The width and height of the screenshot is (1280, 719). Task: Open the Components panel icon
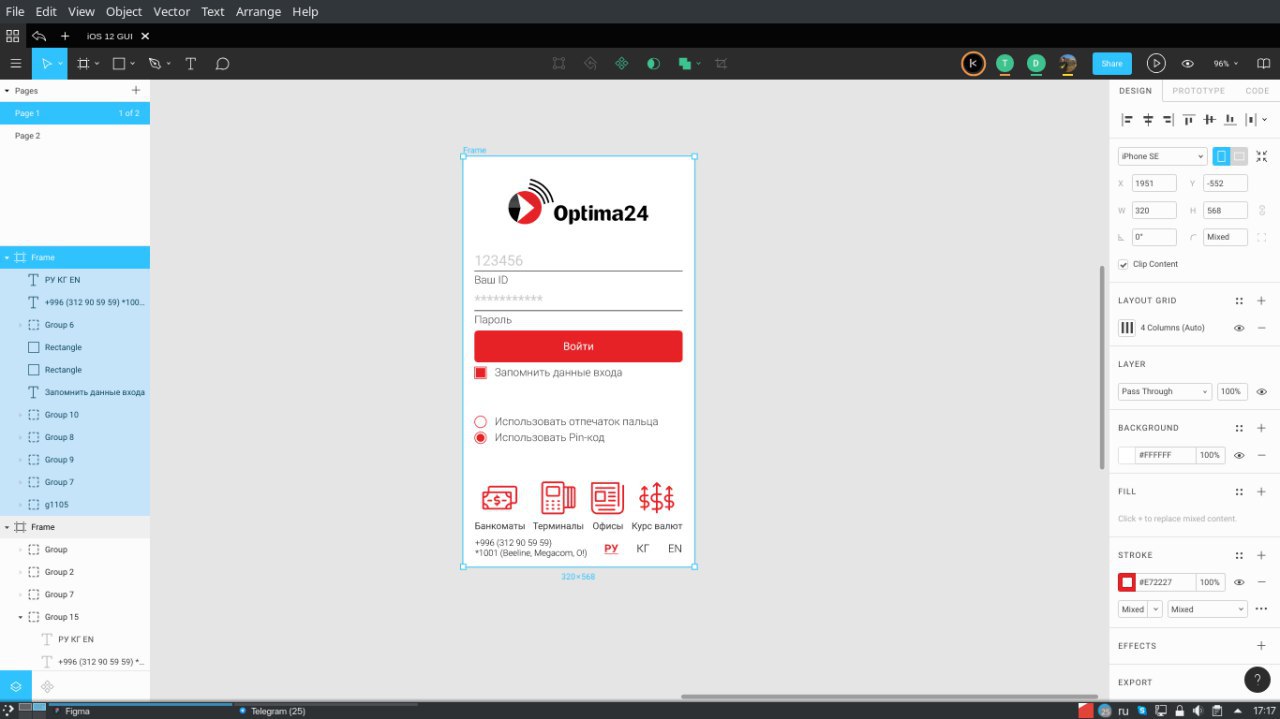(x=47, y=686)
